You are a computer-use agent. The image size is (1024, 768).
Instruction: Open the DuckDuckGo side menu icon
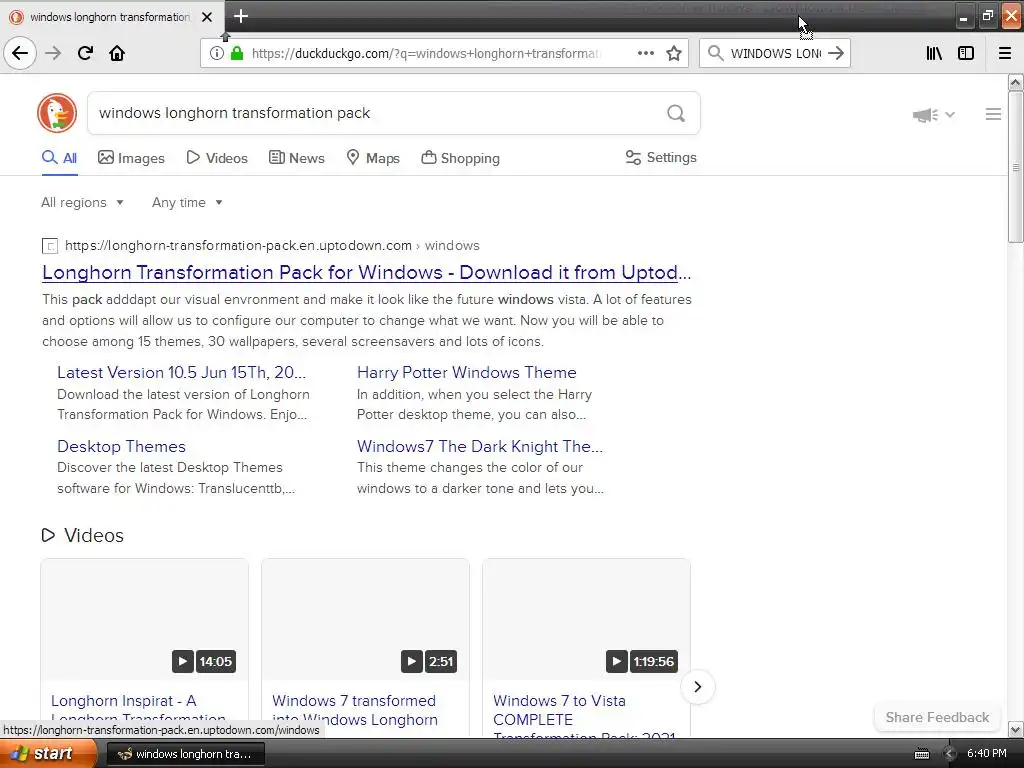(x=993, y=114)
